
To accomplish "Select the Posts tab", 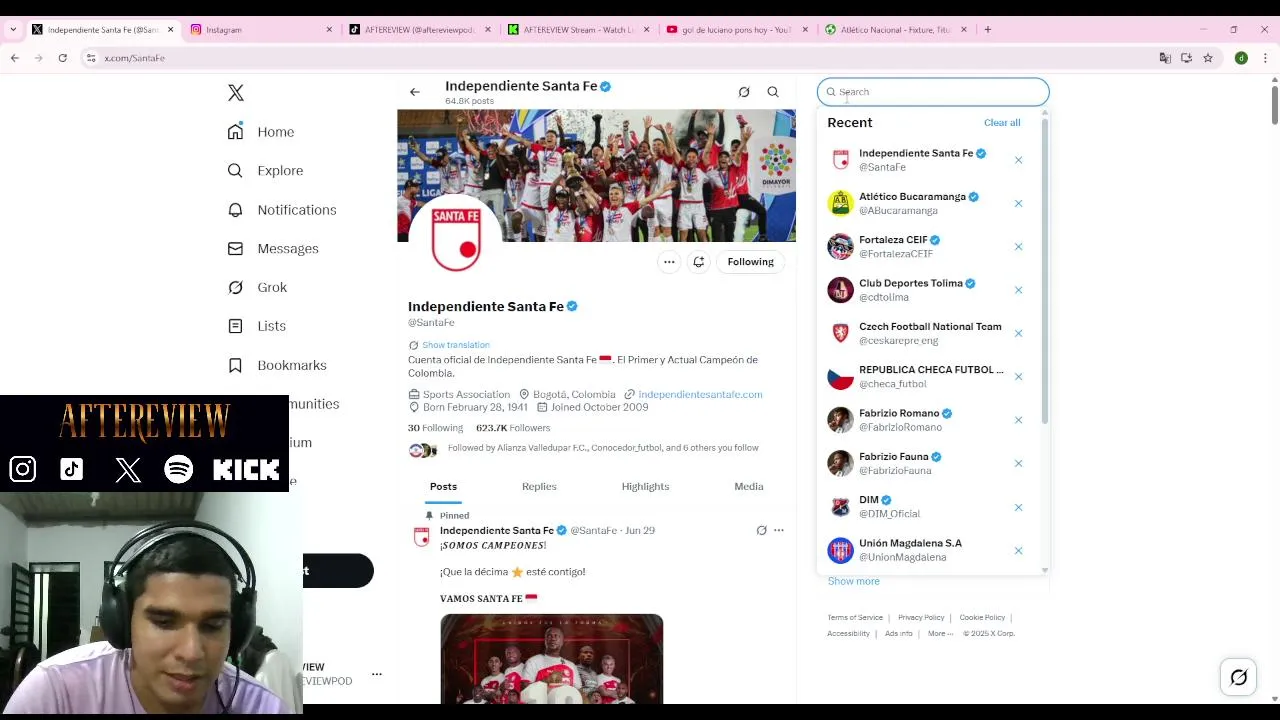I will [443, 487].
